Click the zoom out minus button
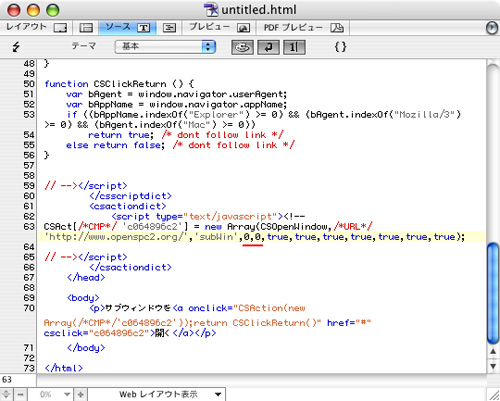 [20, 394]
